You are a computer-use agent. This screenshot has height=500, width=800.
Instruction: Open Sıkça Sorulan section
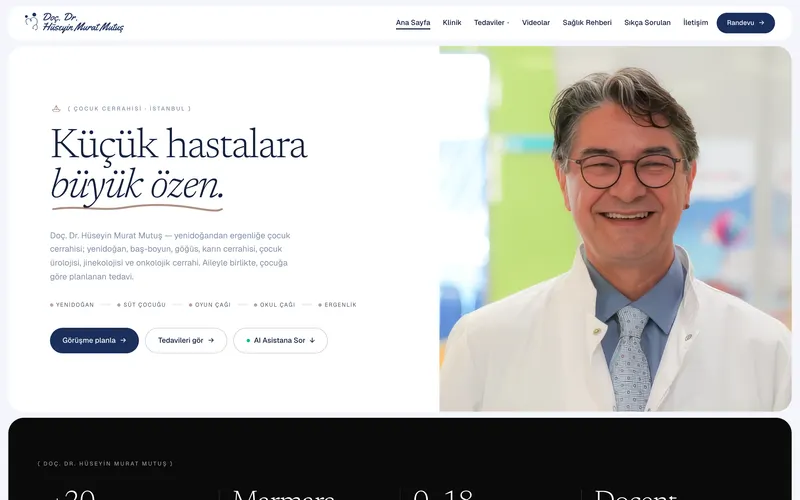point(647,23)
